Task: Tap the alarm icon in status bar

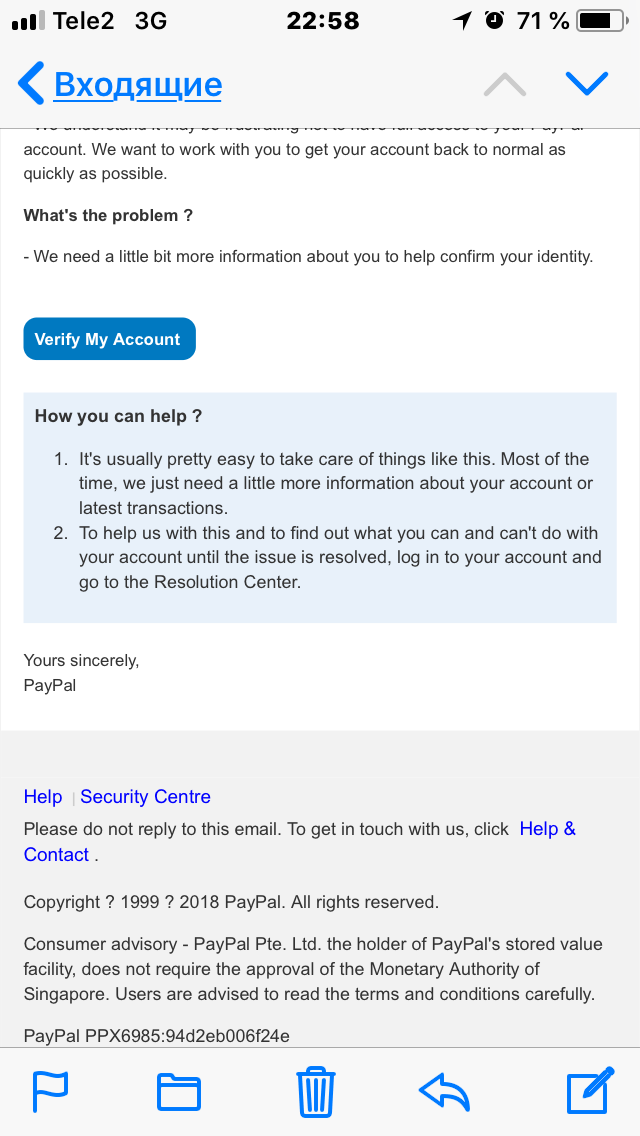Action: click(494, 21)
